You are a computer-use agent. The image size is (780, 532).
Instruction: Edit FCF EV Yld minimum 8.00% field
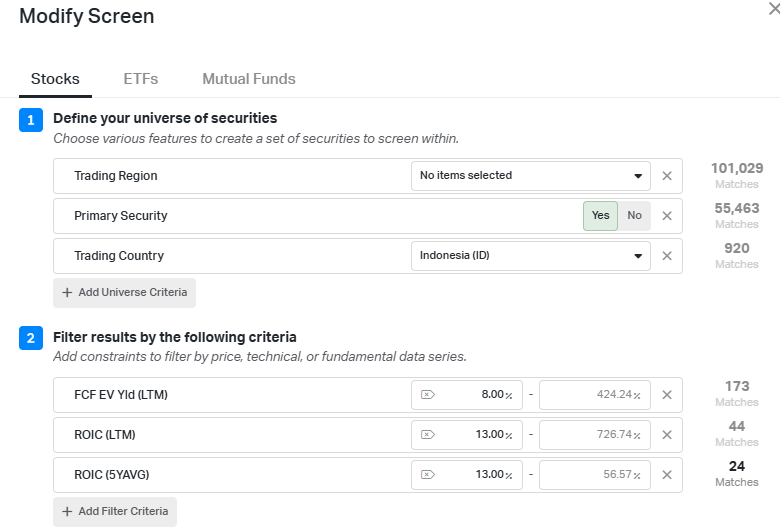pyautogui.click(x=467, y=395)
